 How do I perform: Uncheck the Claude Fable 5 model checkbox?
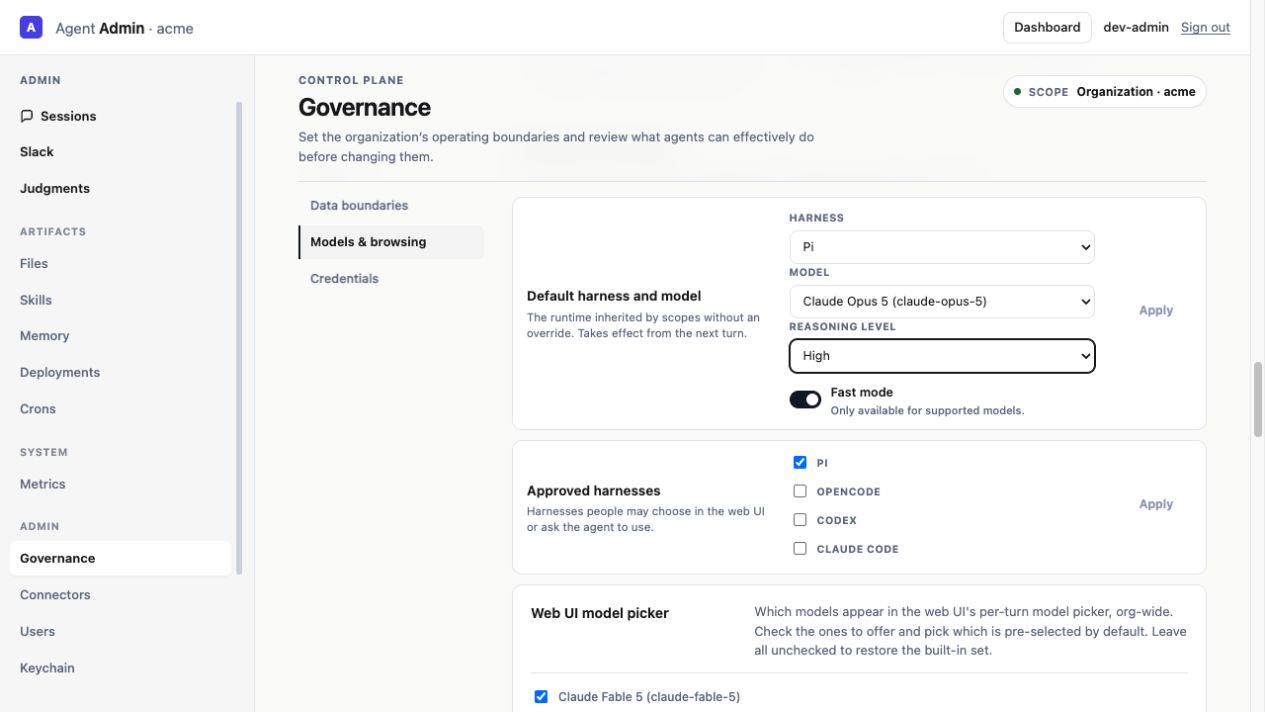541,697
